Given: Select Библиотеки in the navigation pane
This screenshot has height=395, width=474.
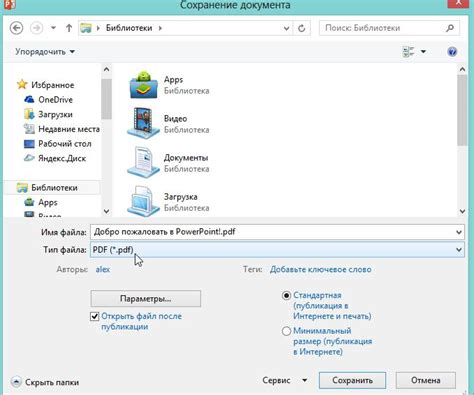Looking at the screenshot, I should (x=54, y=188).
